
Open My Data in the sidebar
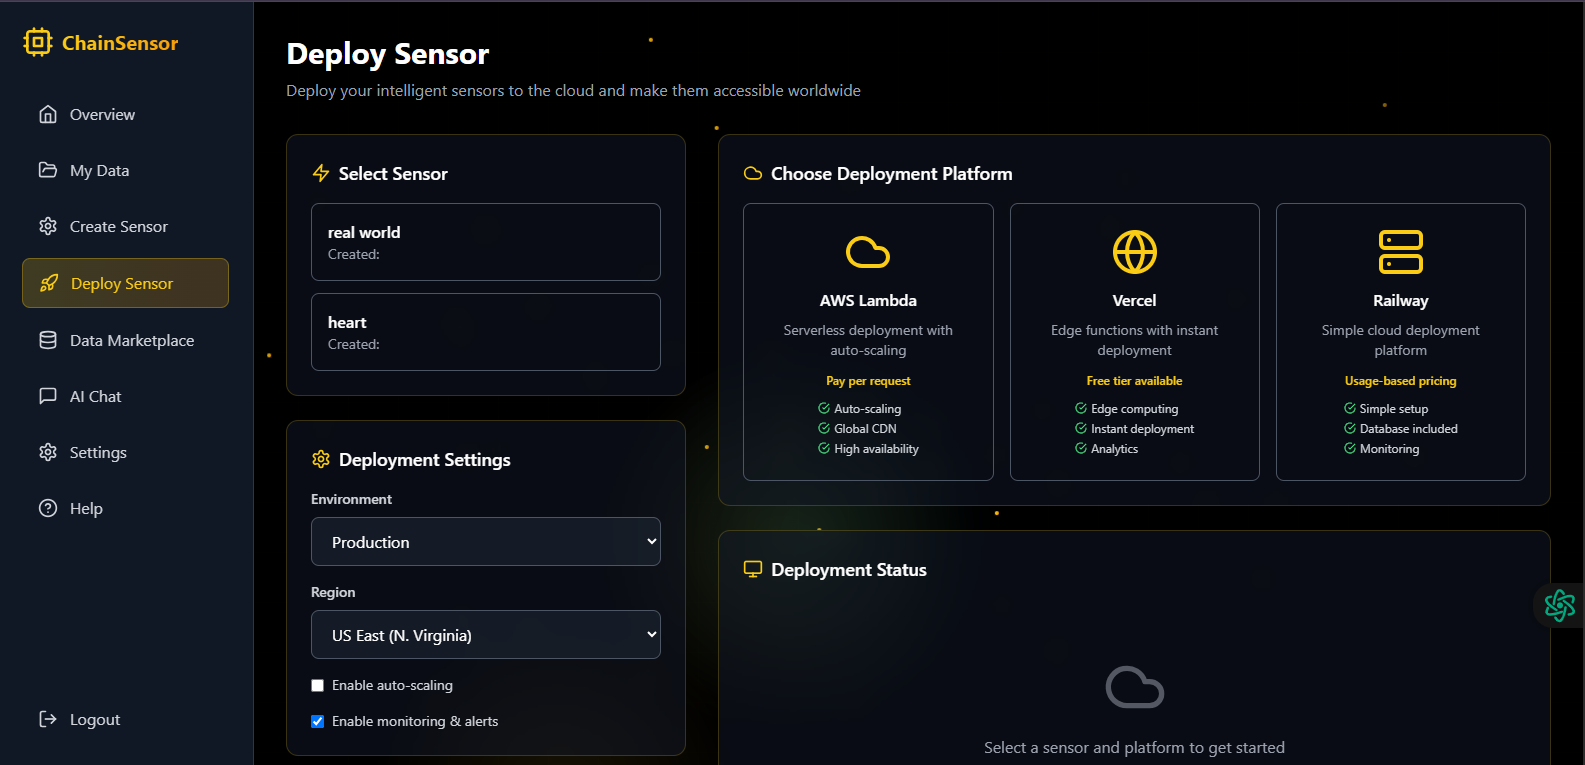tap(125, 170)
